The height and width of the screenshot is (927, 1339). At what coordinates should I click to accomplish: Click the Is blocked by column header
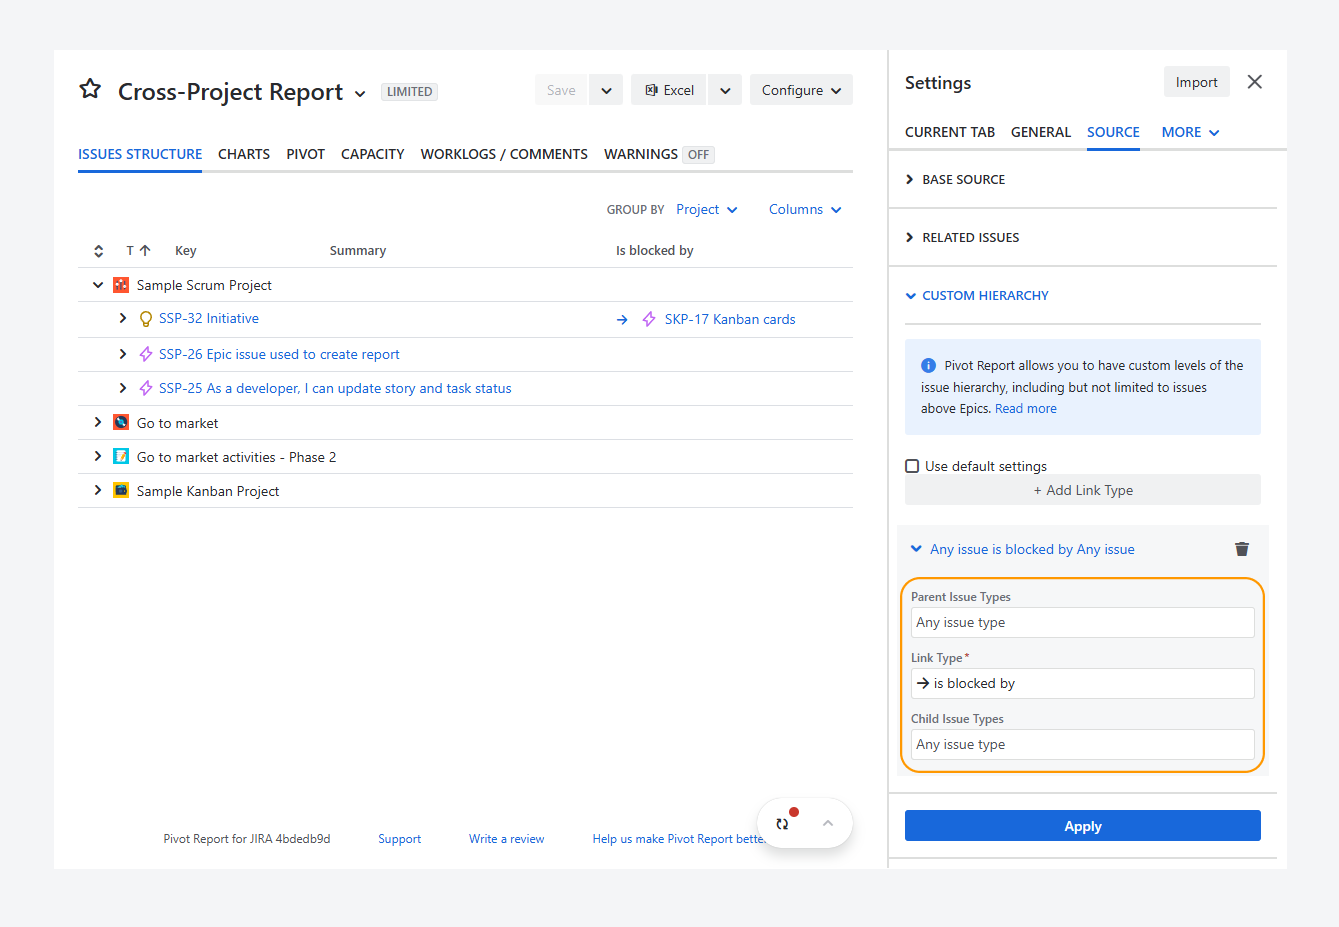click(655, 251)
